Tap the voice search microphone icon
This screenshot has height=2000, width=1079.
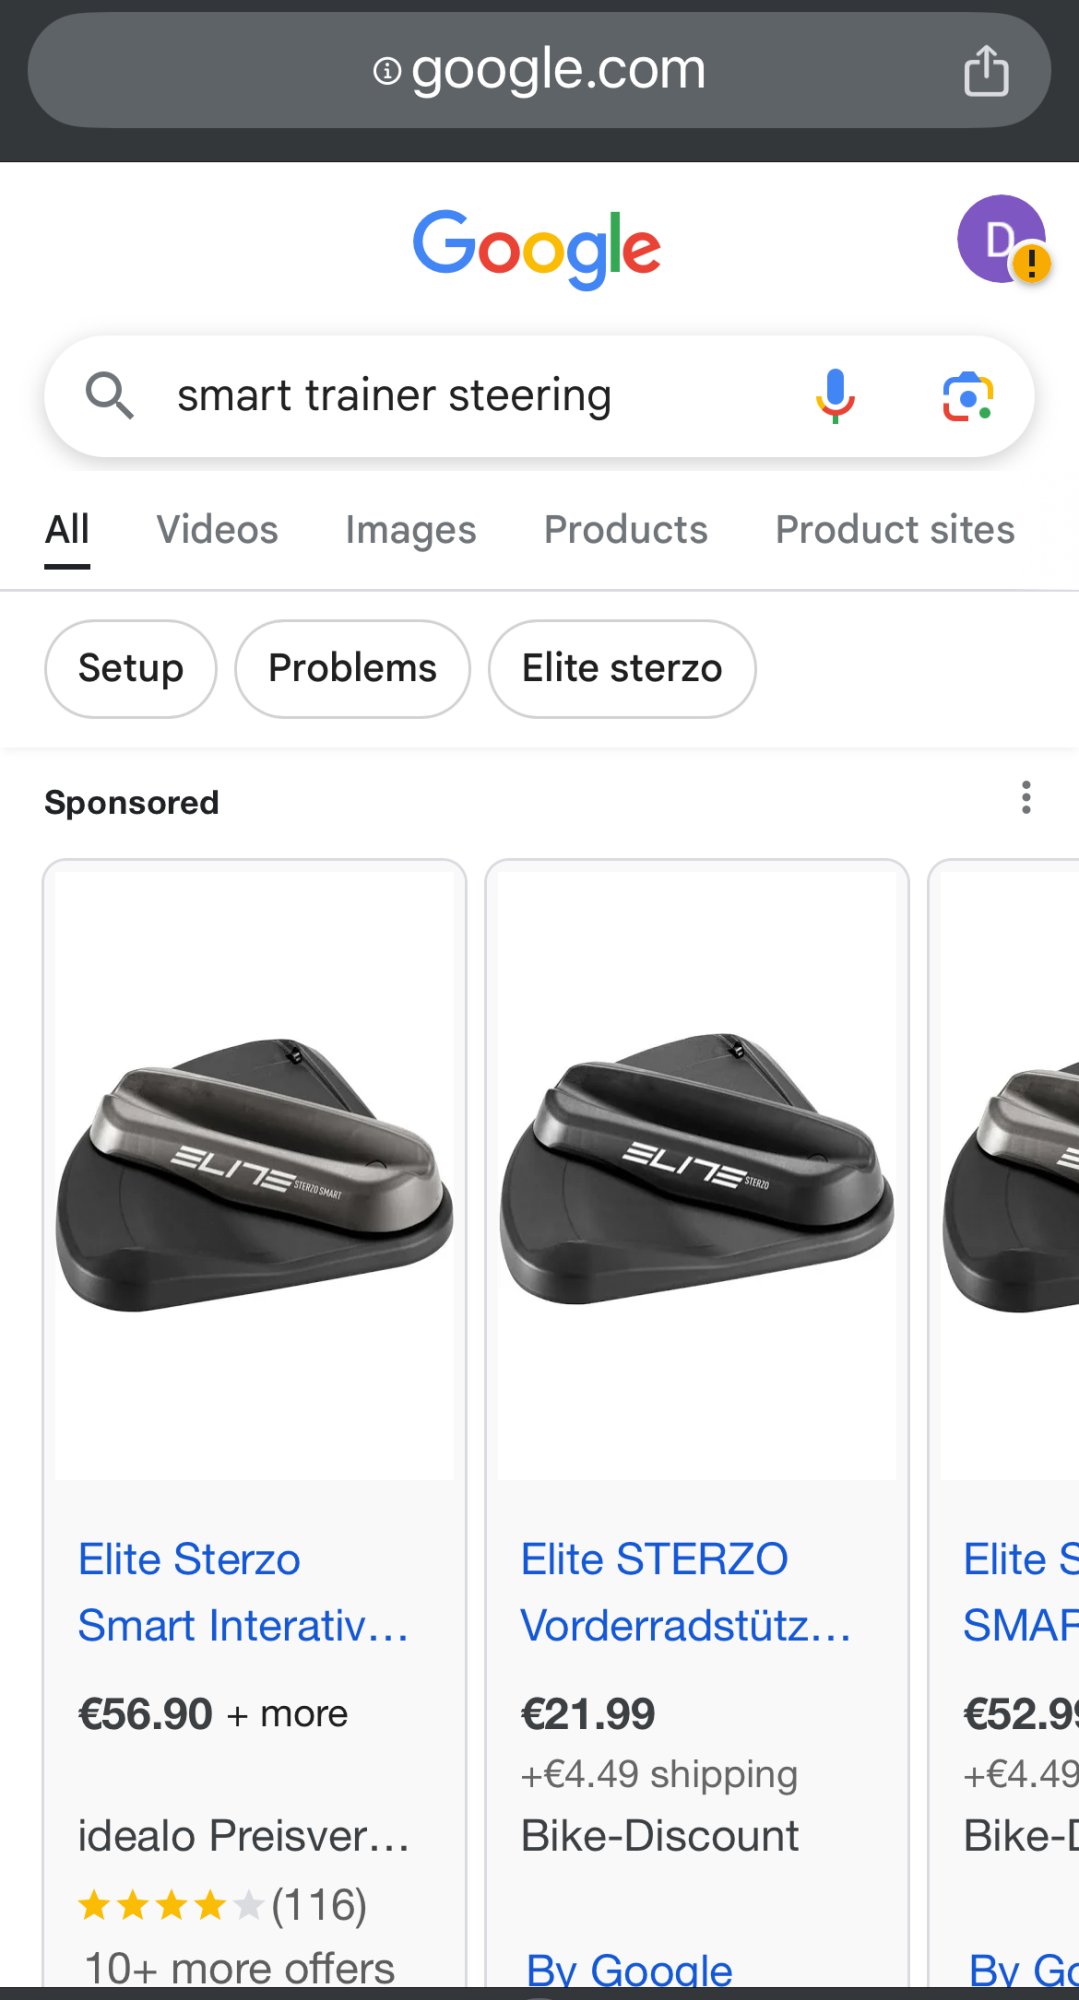coord(835,396)
